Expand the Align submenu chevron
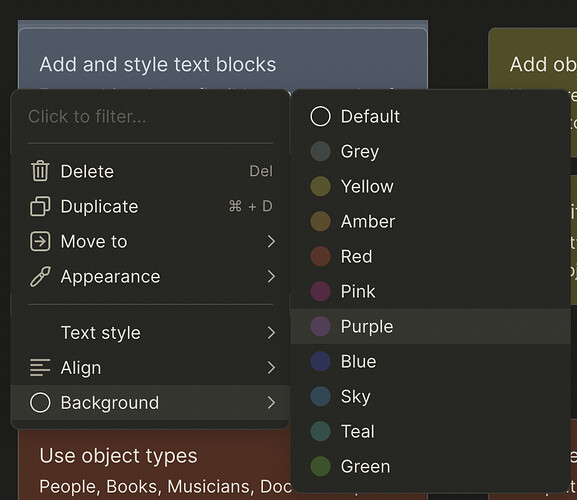 click(x=271, y=368)
